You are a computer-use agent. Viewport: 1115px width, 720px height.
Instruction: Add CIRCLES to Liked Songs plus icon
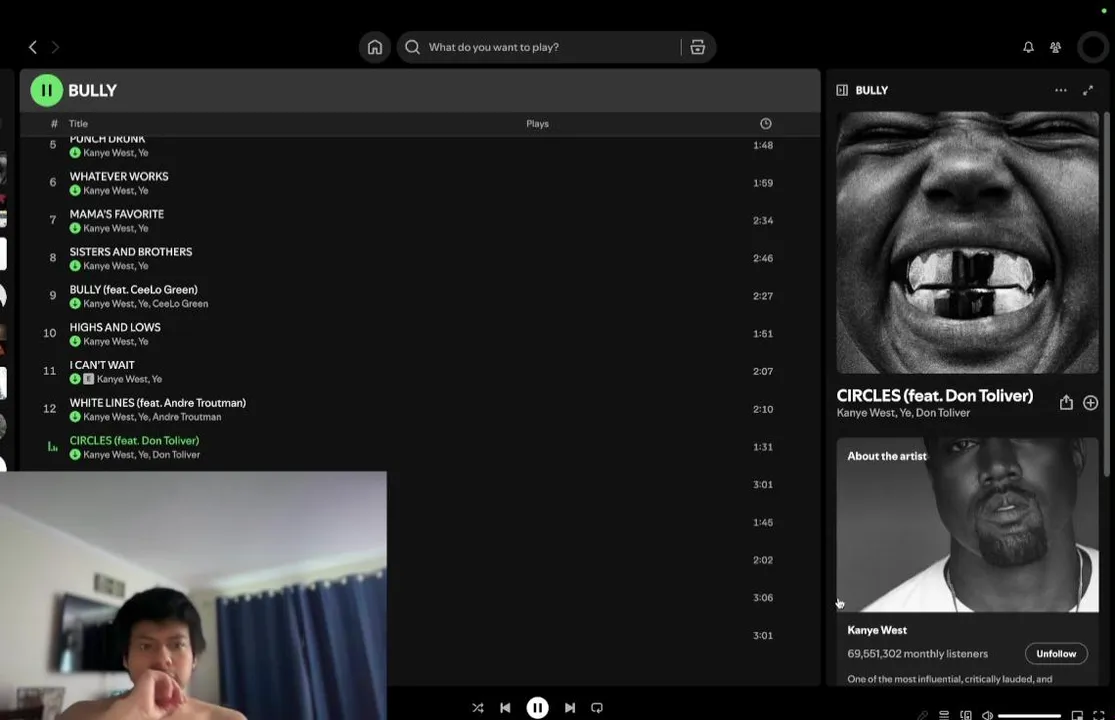pyautogui.click(x=1090, y=403)
